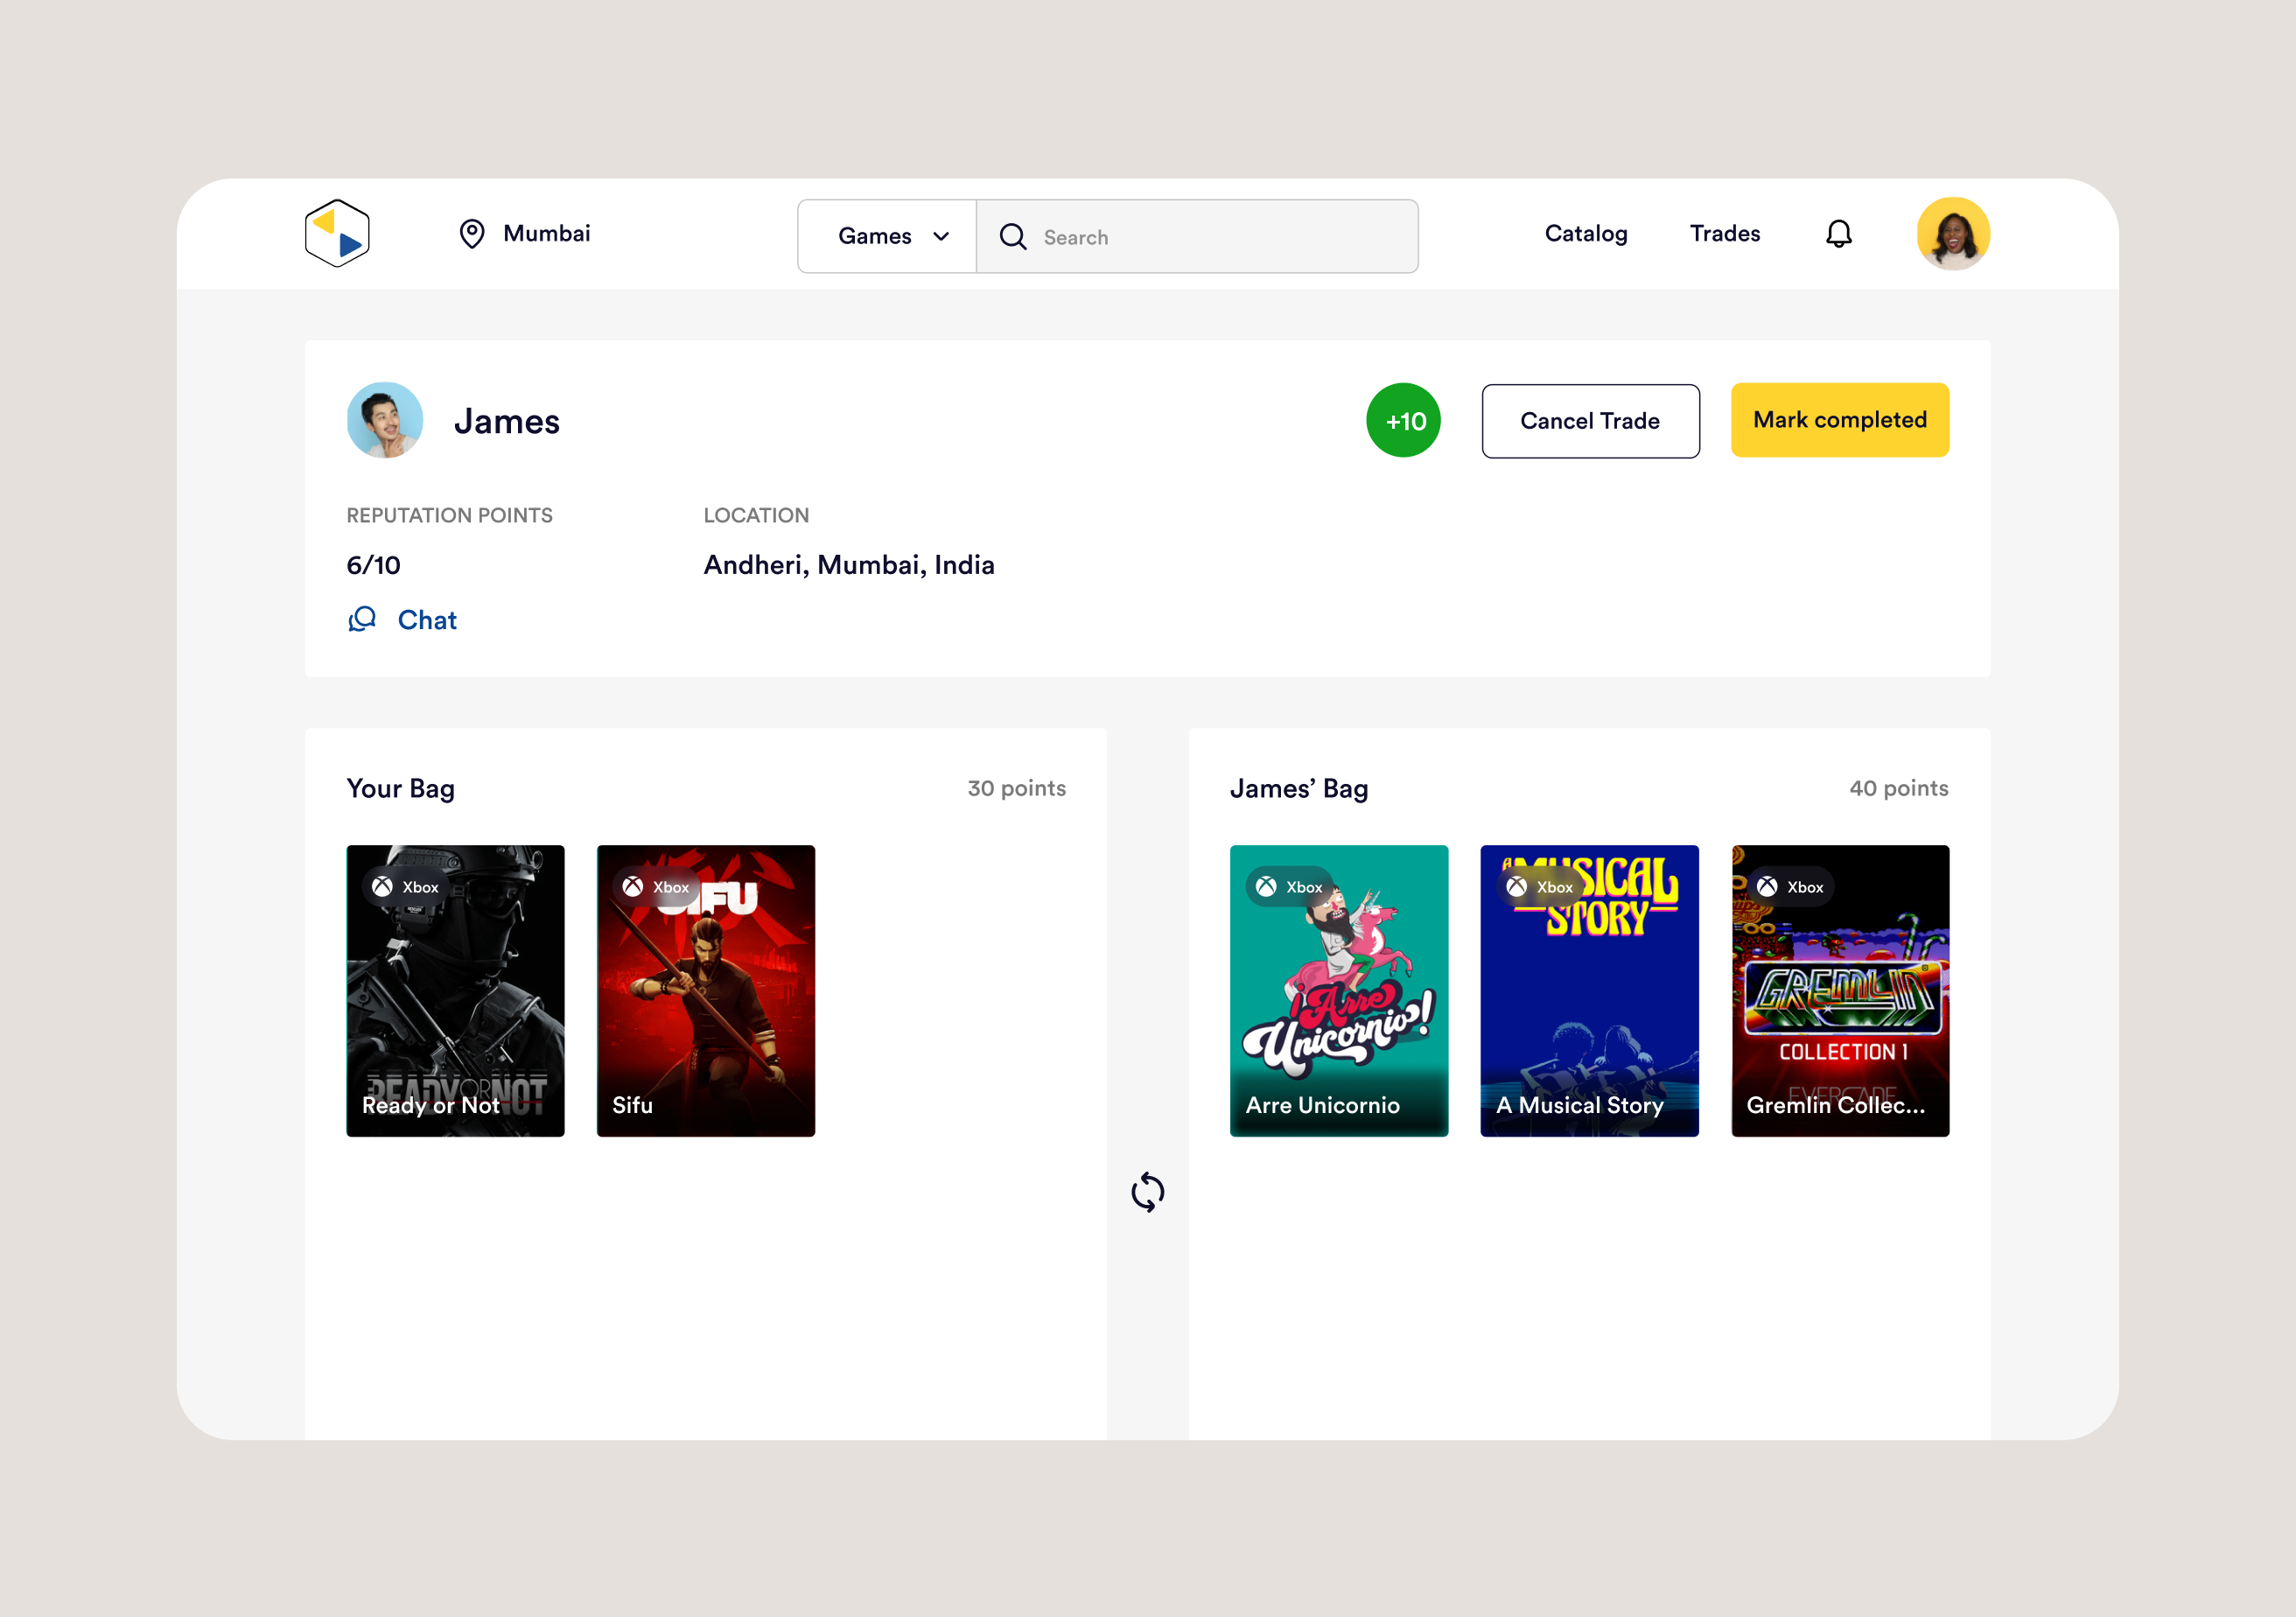Click the search magnifier icon

[x=1013, y=237]
